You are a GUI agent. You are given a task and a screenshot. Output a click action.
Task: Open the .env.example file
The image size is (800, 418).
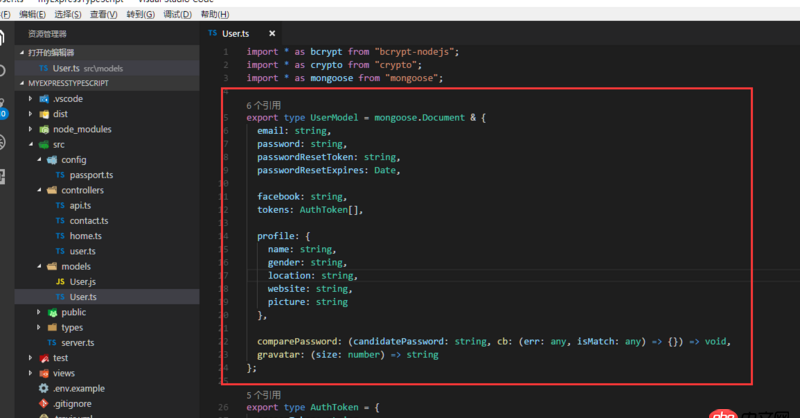[79, 388]
